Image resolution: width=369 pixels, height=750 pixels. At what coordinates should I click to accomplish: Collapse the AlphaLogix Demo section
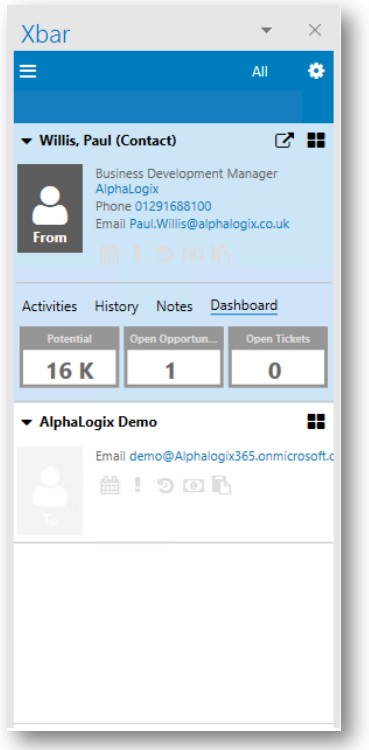(27, 422)
